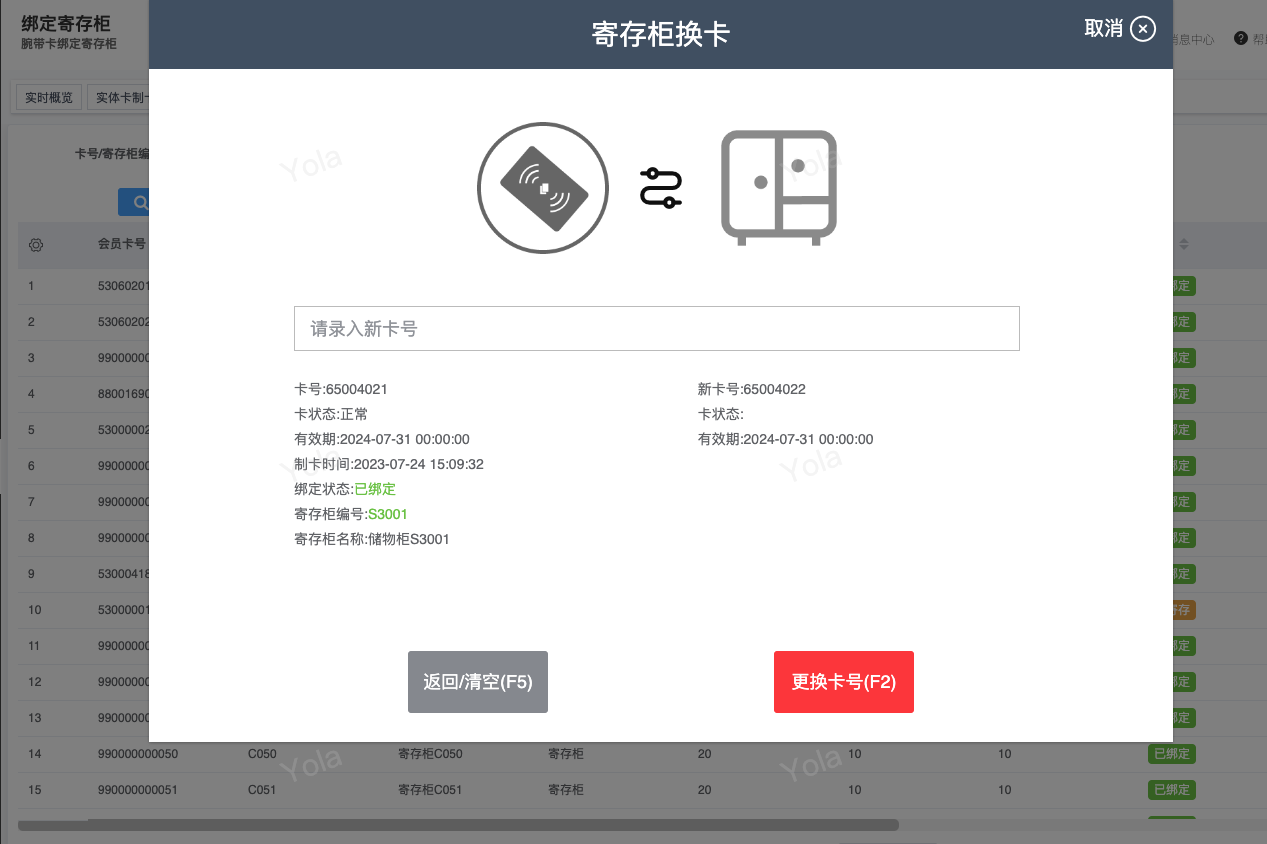
Task: Click the horizontal scrollbar at bottom
Action: click(x=458, y=825)
